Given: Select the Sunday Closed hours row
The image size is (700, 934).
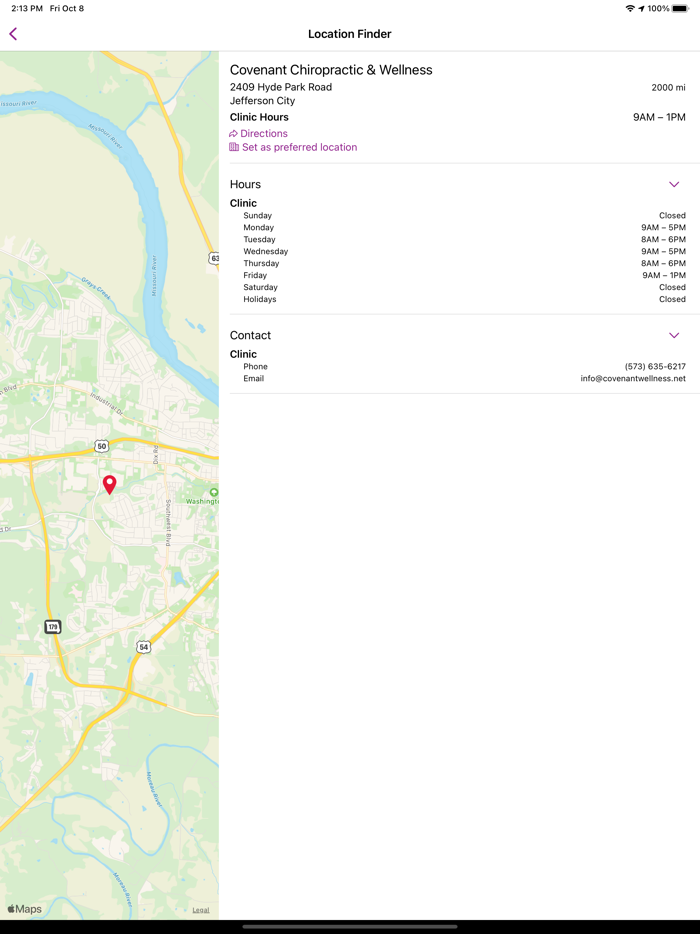Looking at the screenshot, I should point(464,216).
